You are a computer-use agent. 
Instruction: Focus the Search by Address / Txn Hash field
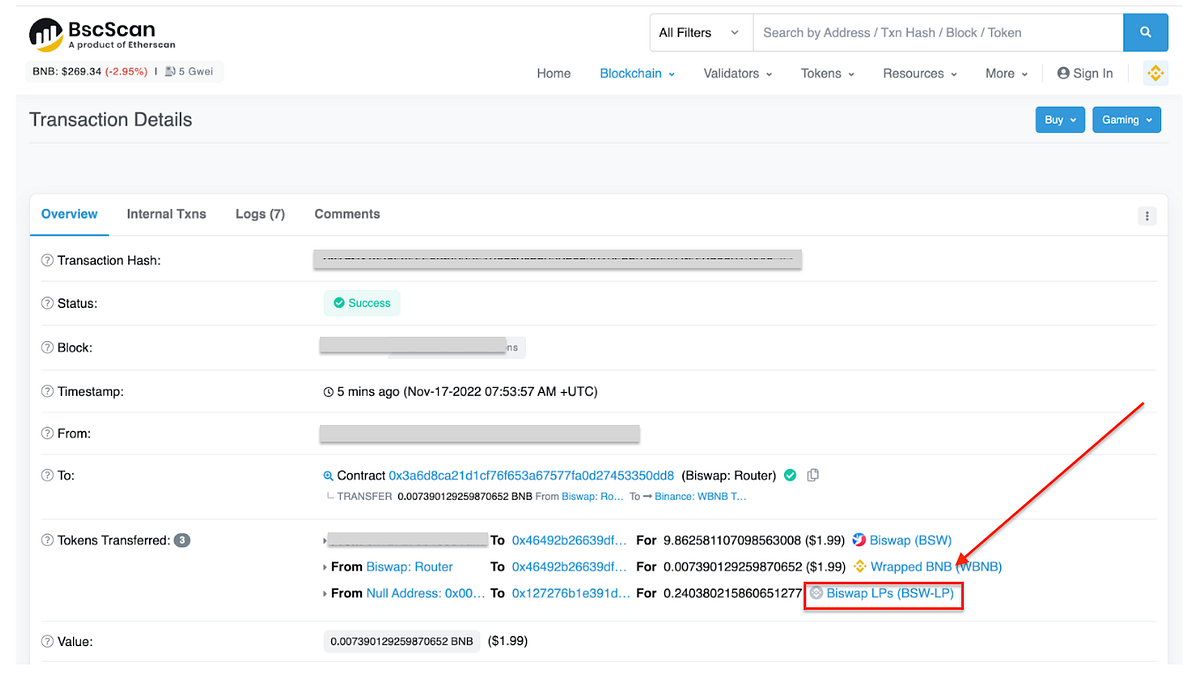pyautogui.click(x=938, y=32)
